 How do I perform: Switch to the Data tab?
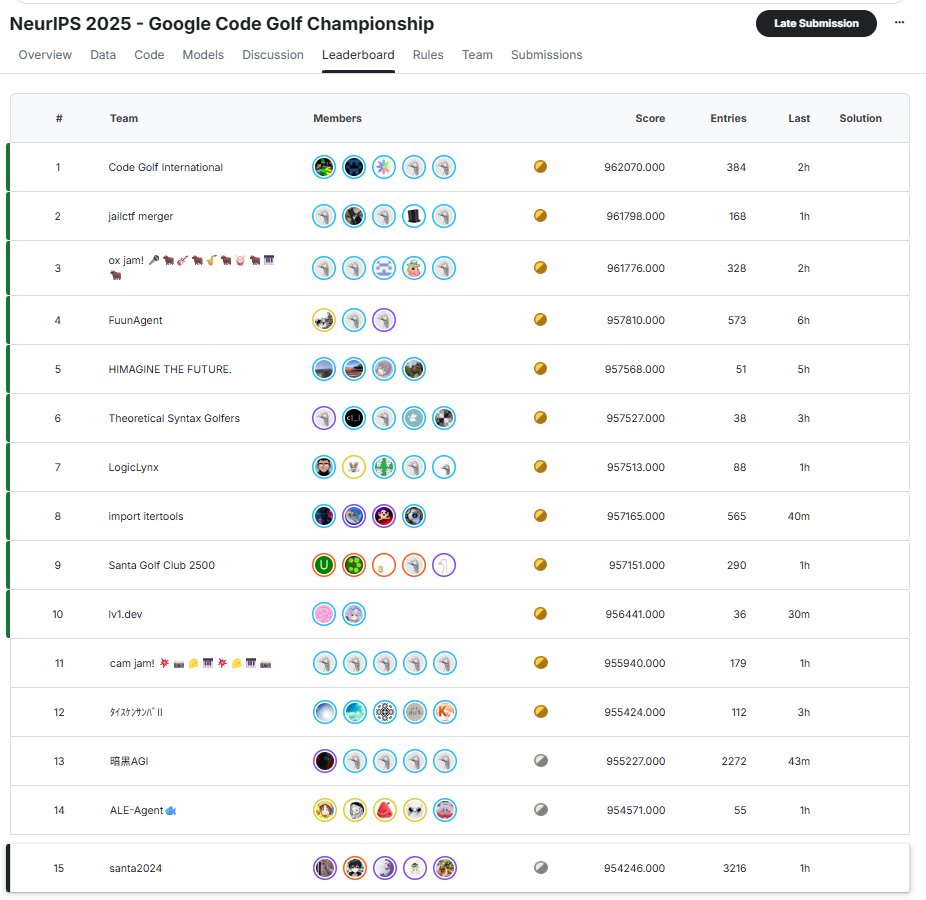[x=103, y=55]
